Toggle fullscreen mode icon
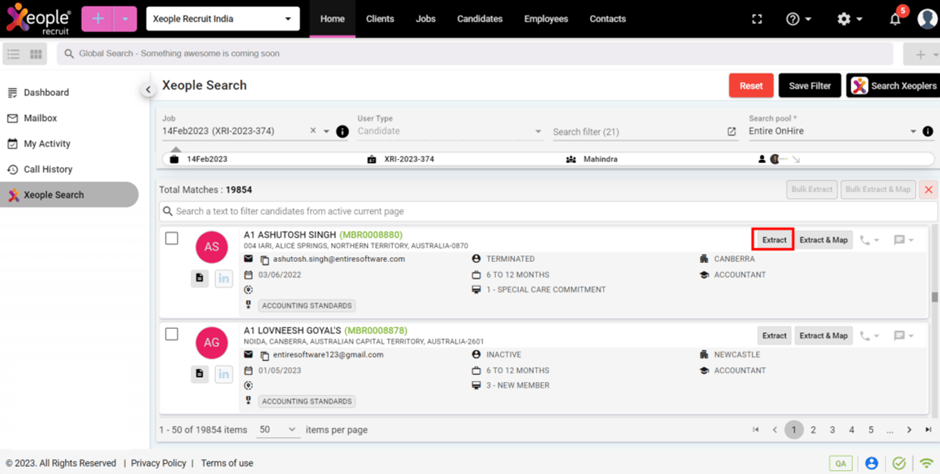 (x=757, y=19)
